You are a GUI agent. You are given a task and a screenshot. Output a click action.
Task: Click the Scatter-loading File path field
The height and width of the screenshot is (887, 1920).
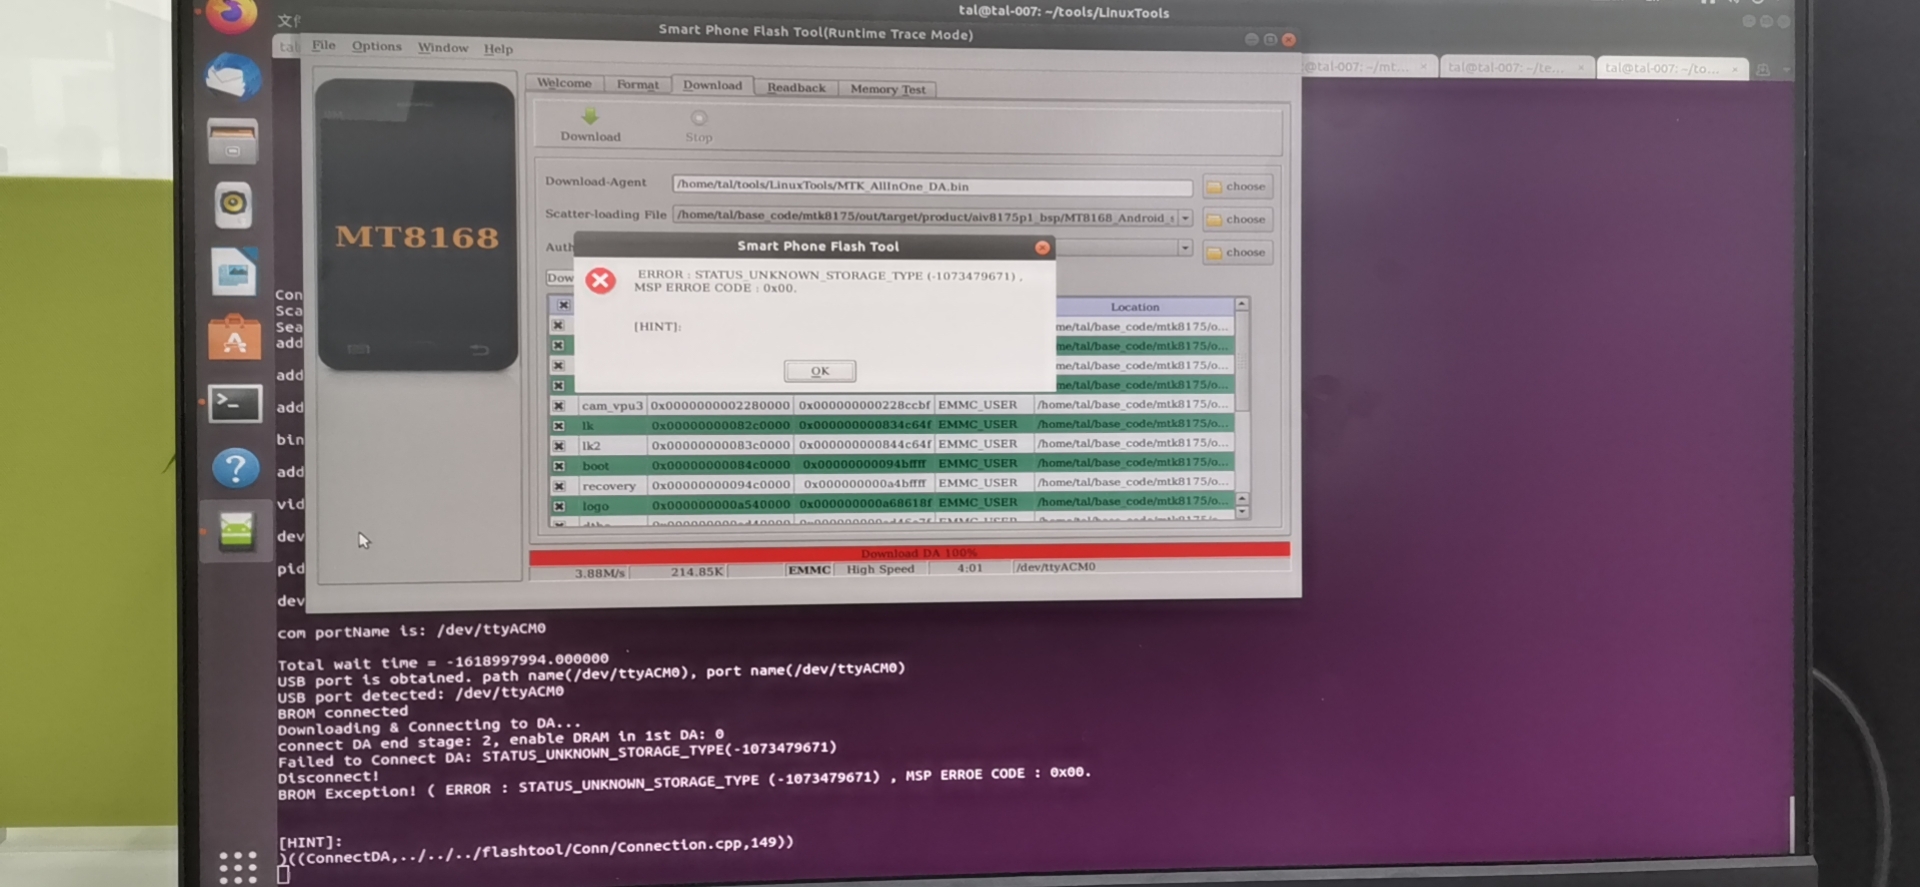(x=925, y=217)
